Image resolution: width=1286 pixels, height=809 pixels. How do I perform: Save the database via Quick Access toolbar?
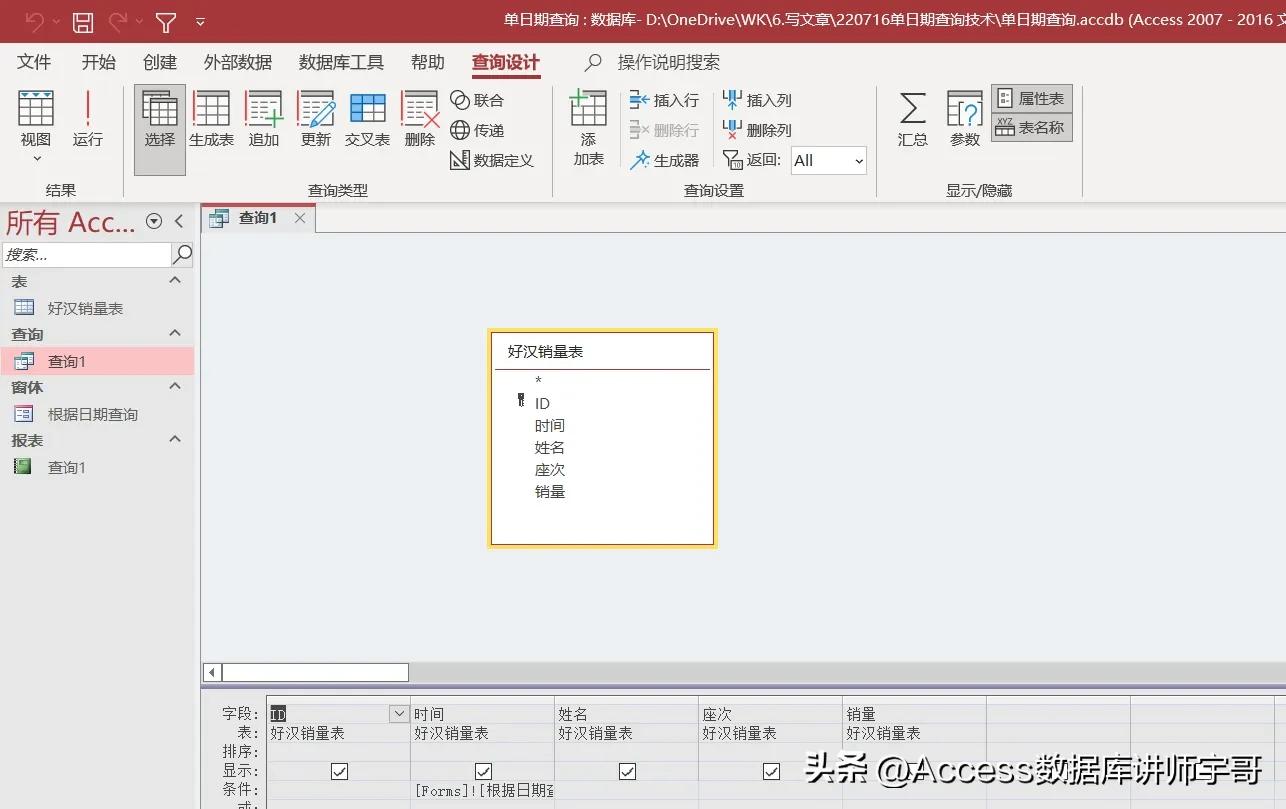coord(83,21)
